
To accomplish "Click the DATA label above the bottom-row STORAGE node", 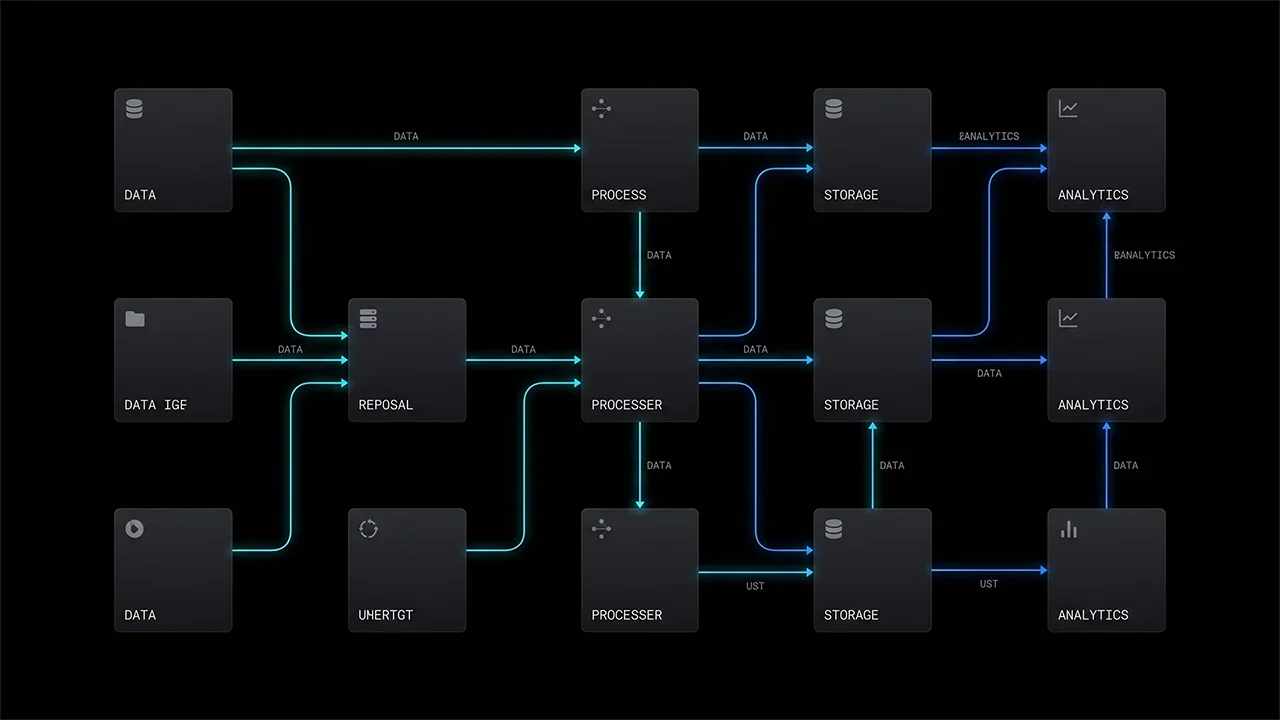I will tap(892, 465).
